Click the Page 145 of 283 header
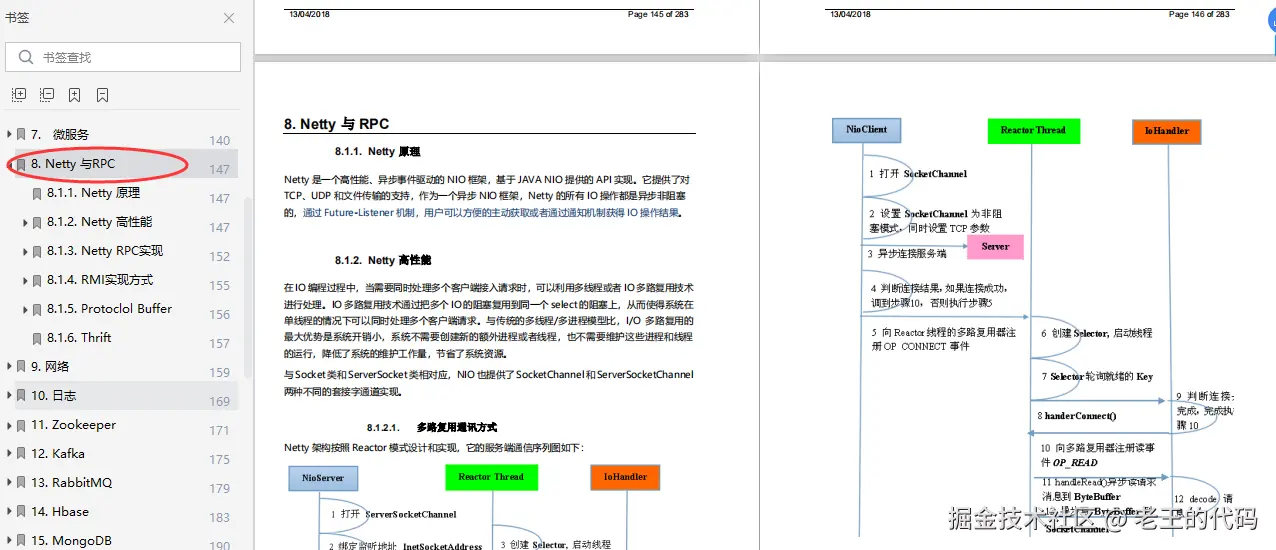 (658, 14)
